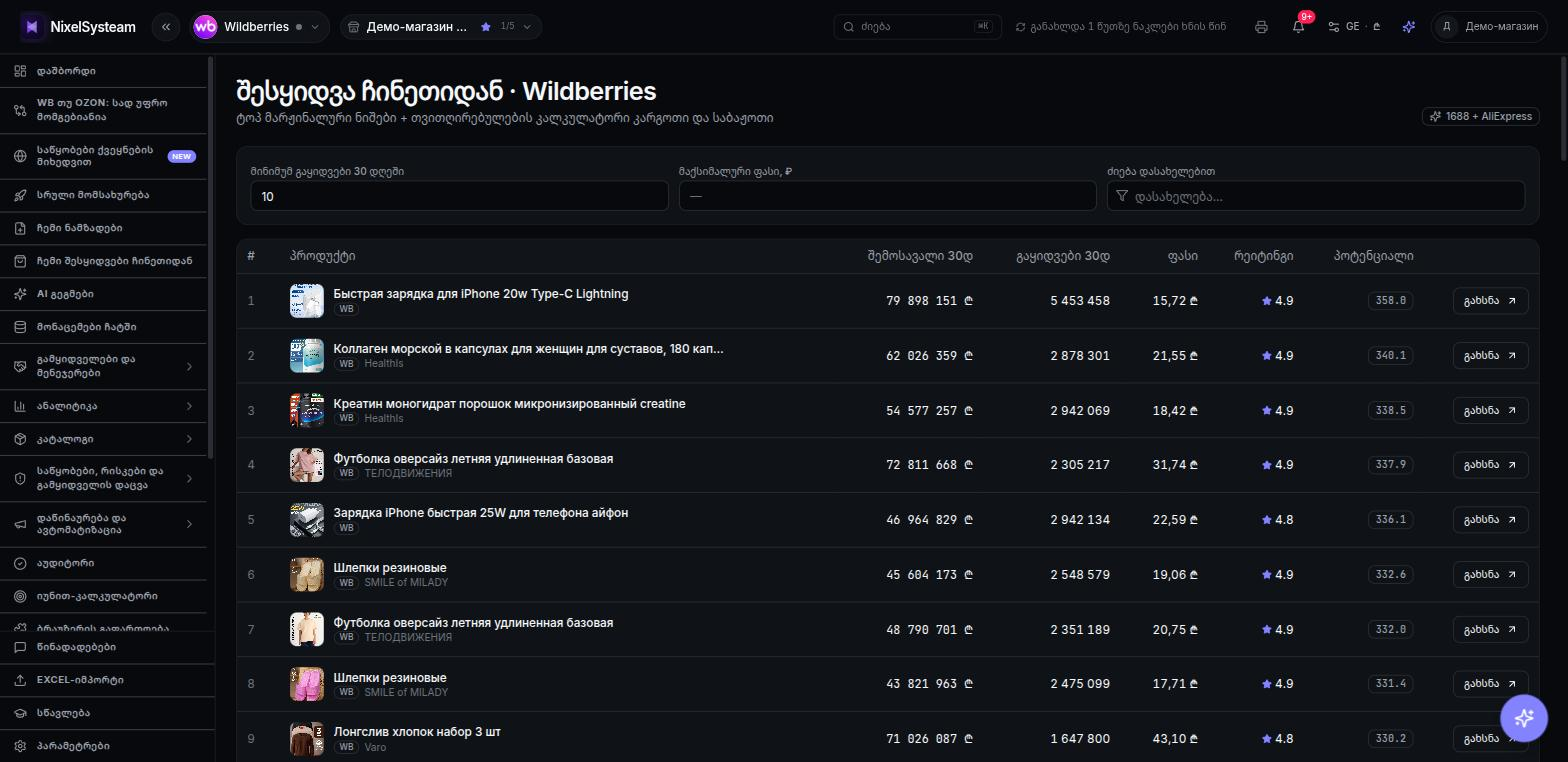Open the პარამეტრები sidebar item
The width and height of the screenshot is (1568, 762).
pyautogui.click(x=105, y=746)
